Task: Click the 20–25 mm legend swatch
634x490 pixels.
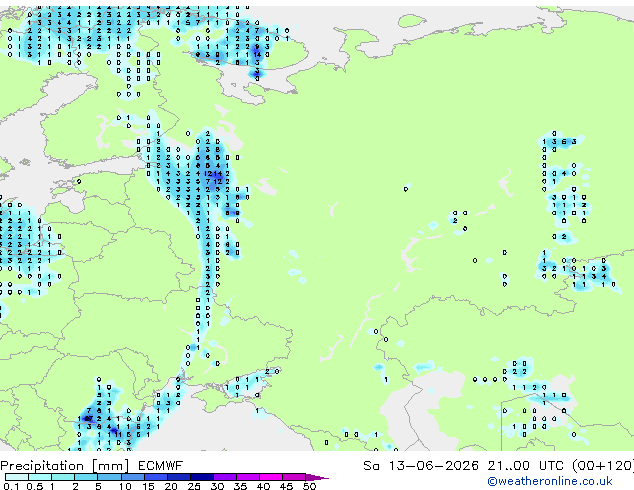Action: click(x=179, y=477)
